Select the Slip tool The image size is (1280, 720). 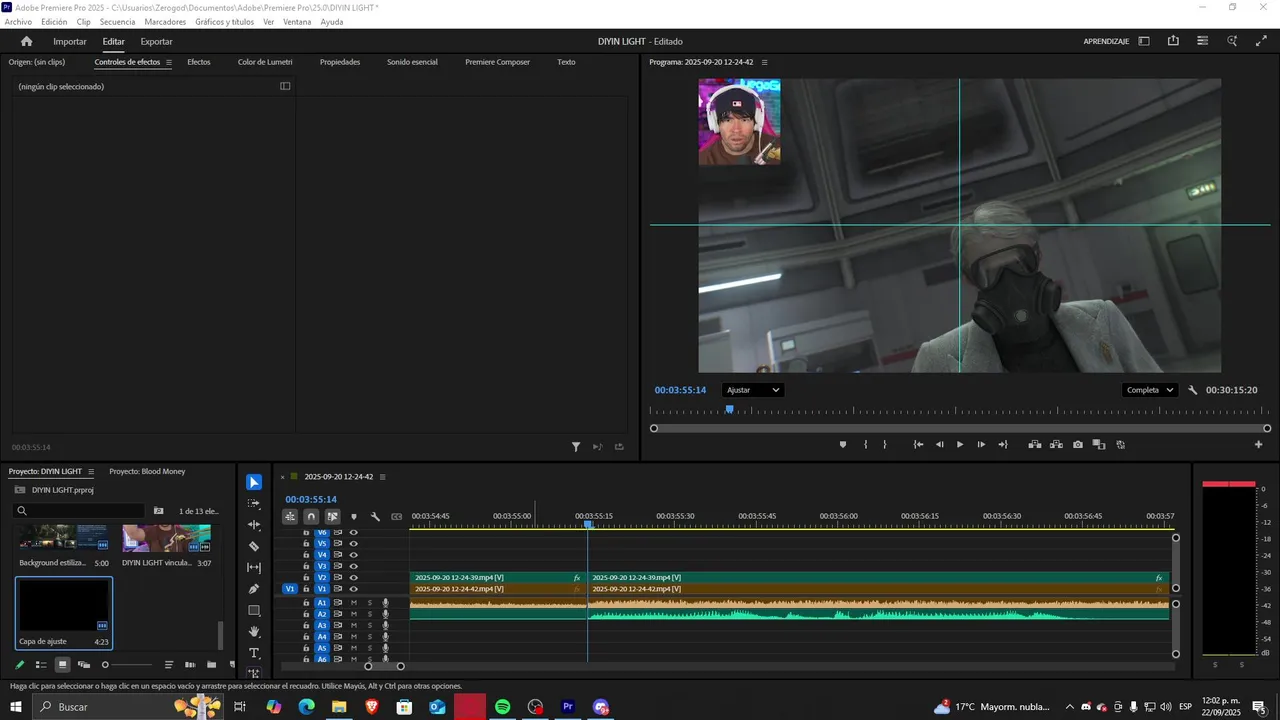(254, 568)
